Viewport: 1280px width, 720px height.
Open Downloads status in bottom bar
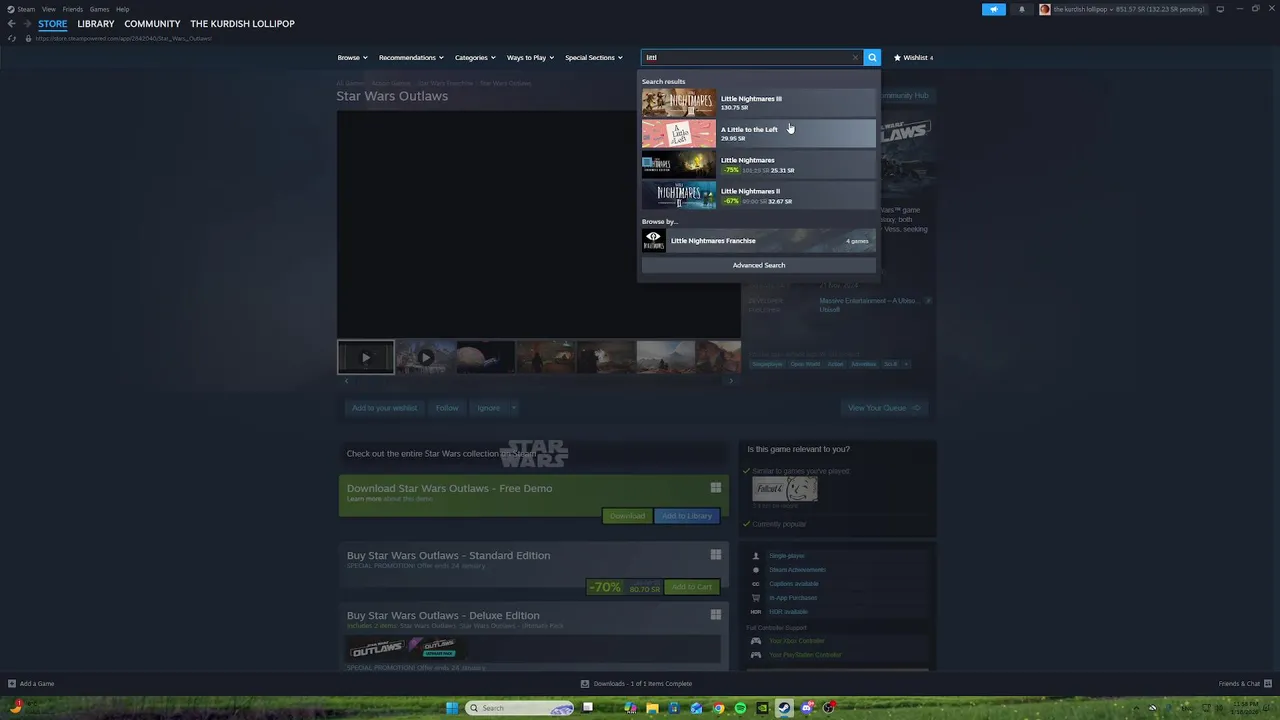(x=637, y=684)
